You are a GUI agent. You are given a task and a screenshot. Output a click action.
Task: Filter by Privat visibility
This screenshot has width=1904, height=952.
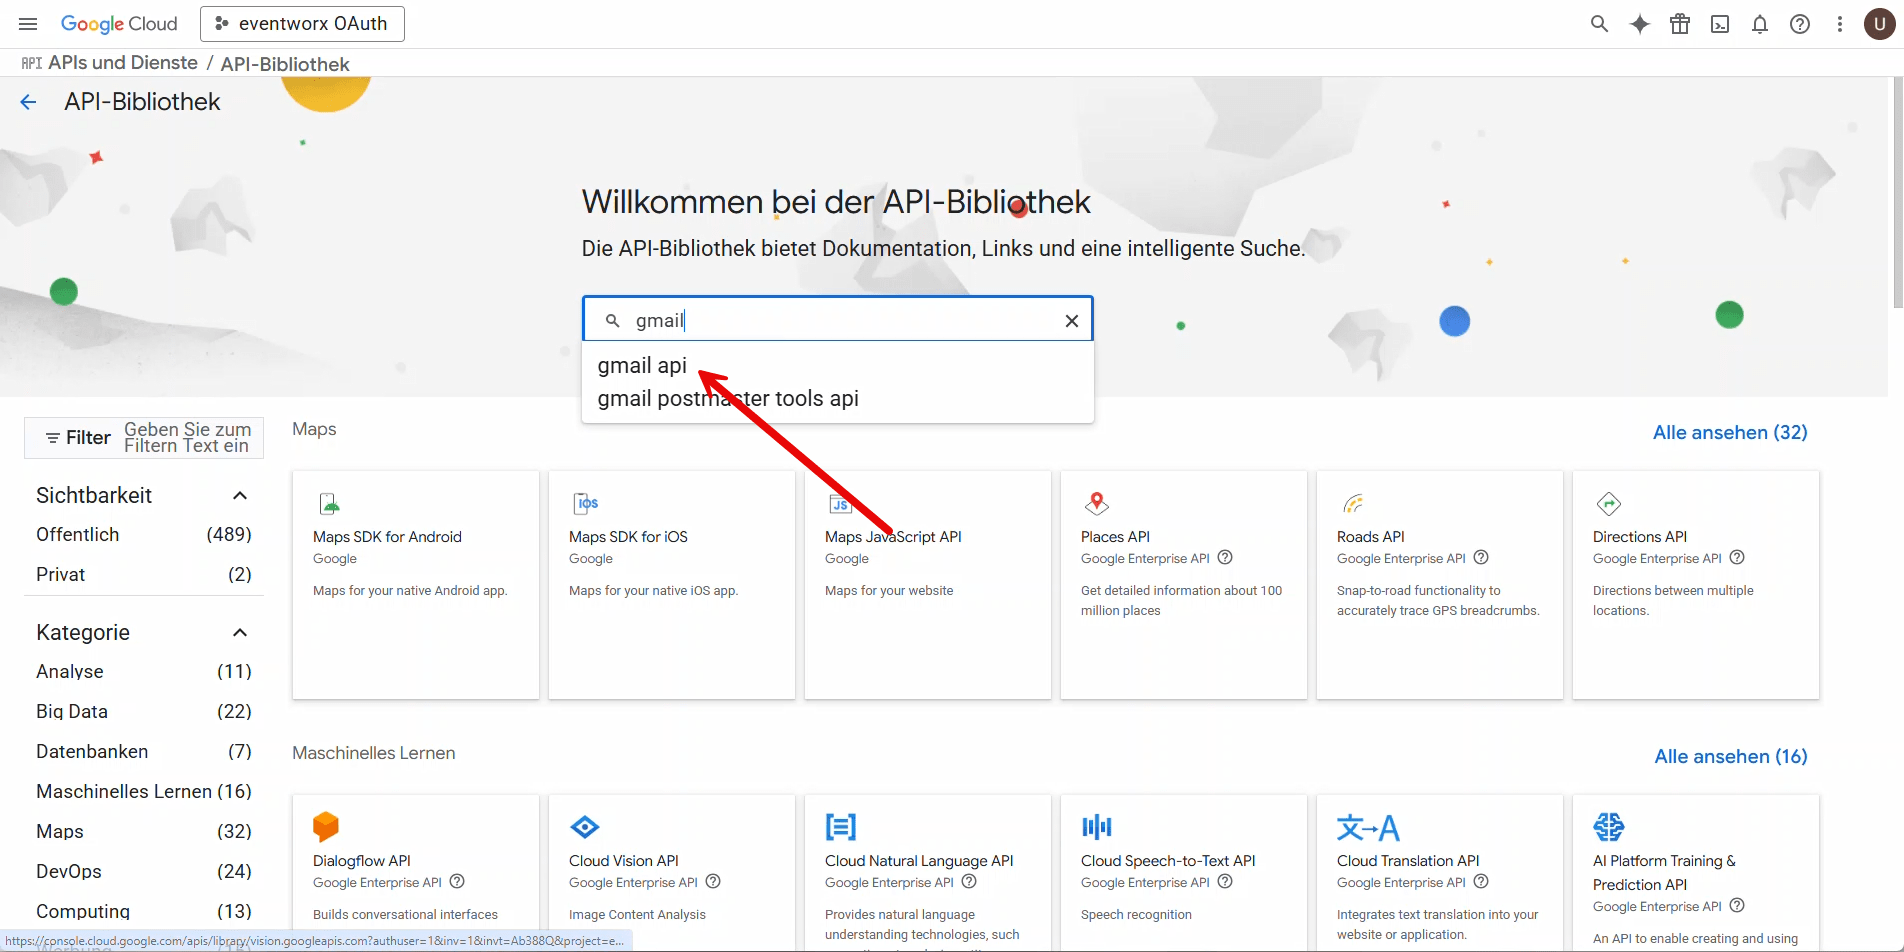144,575
